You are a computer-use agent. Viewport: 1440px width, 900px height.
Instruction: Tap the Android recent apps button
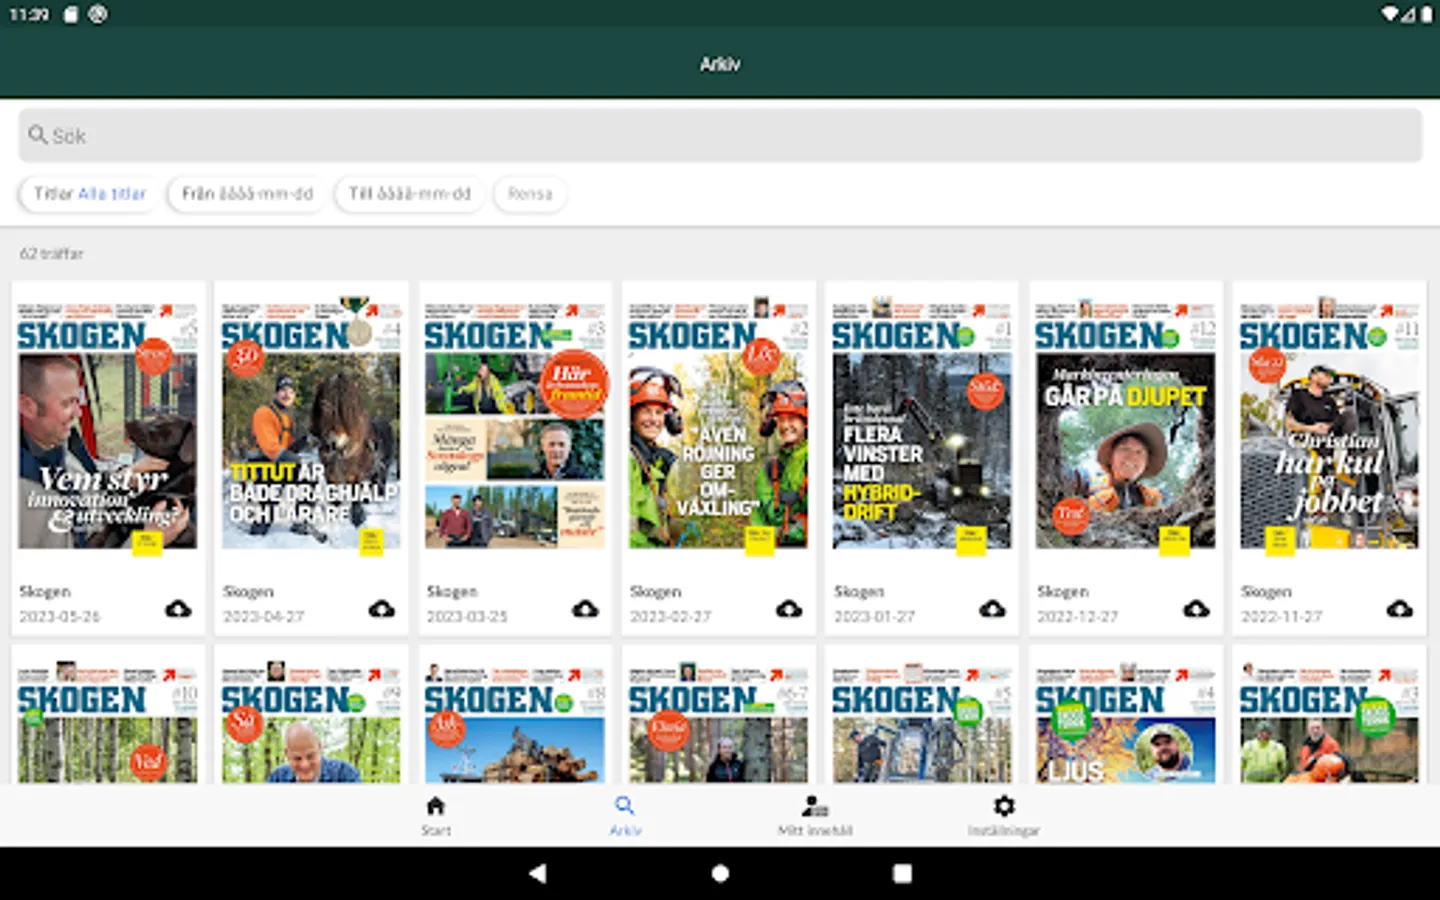[902, 873]
